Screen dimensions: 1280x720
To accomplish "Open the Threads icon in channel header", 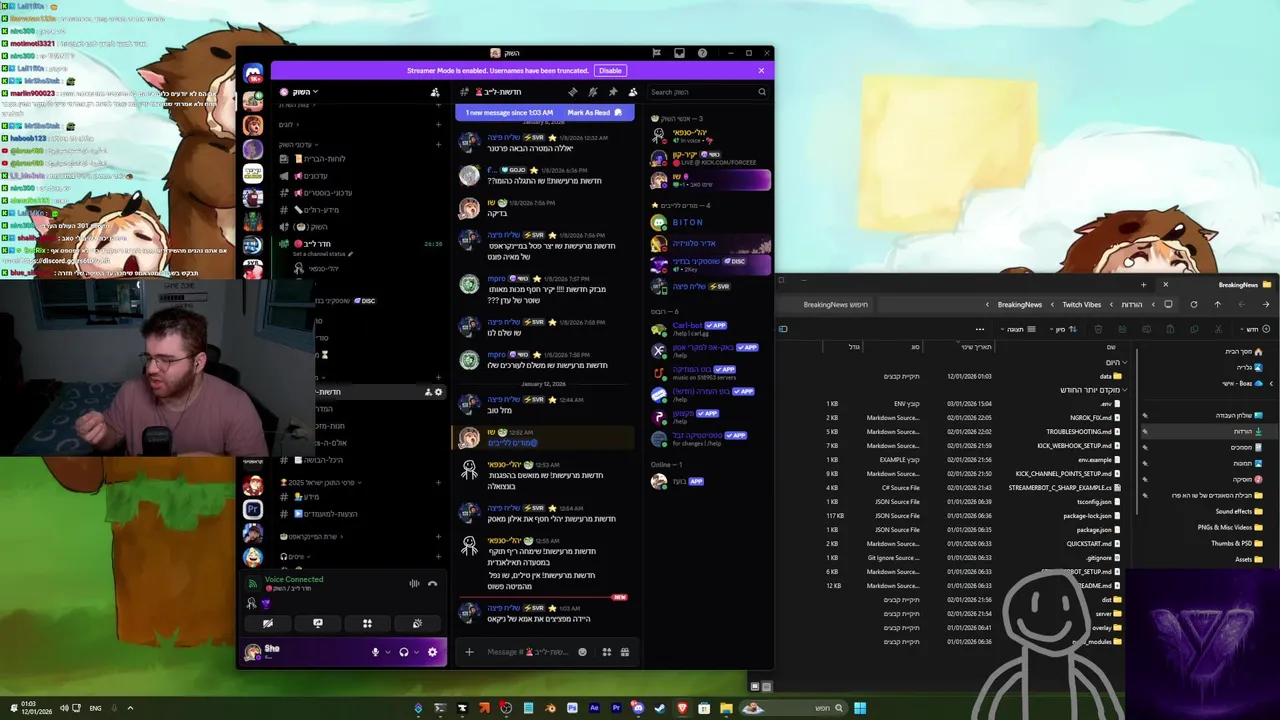I will click(x=572, y=92).
